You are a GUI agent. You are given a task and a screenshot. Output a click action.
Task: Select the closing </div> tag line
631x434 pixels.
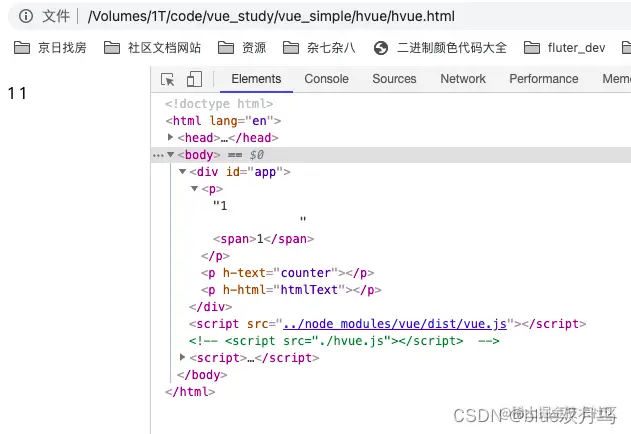(210, 307)
